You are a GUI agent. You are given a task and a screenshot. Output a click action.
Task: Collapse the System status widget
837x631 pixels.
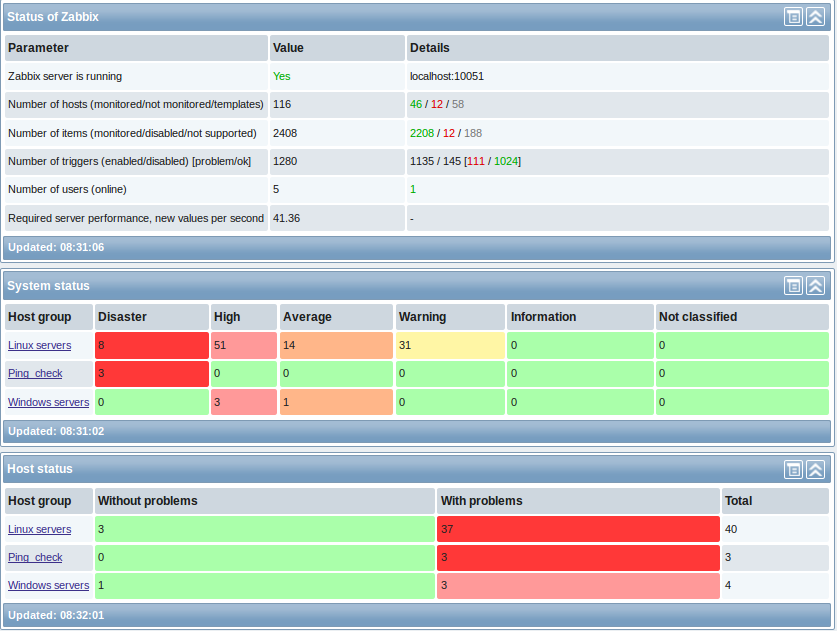coord(816,286)
